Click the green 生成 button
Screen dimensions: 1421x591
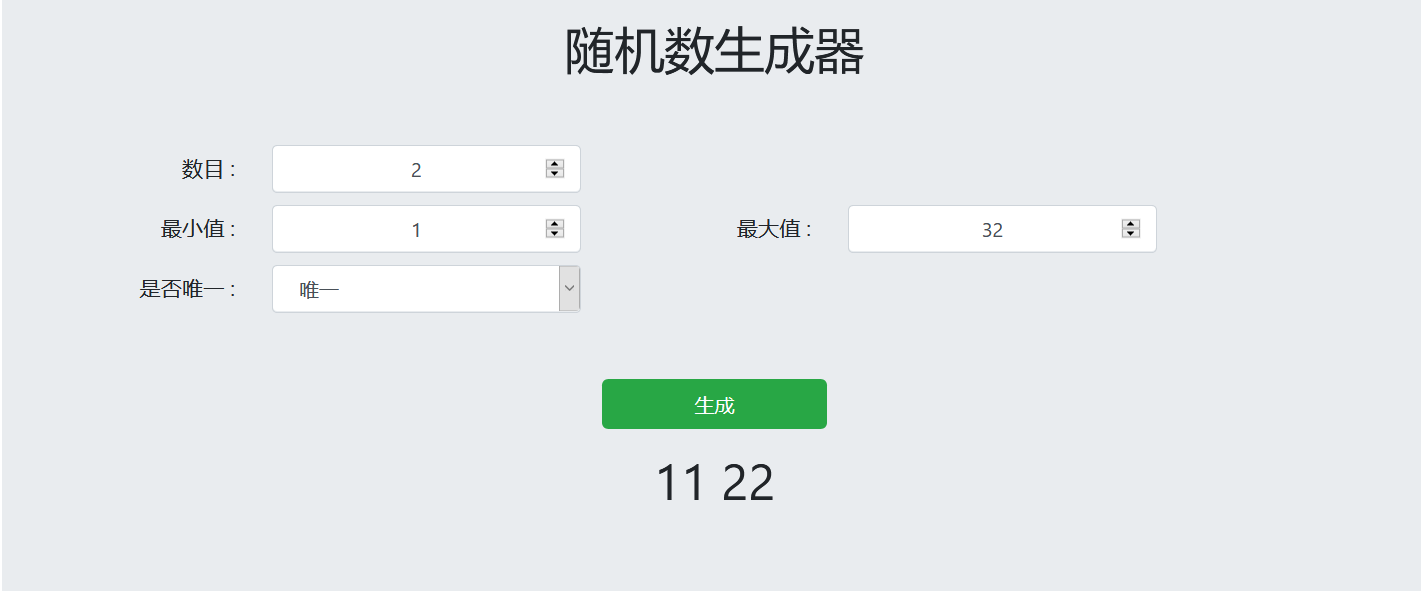pyautogui.click(x=714, y=404)
